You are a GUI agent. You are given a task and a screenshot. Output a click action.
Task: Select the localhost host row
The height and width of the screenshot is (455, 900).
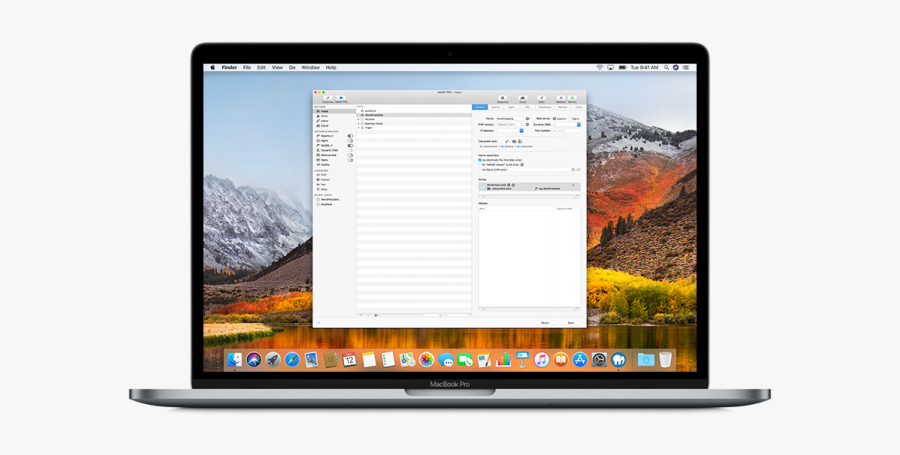point(414,111)
